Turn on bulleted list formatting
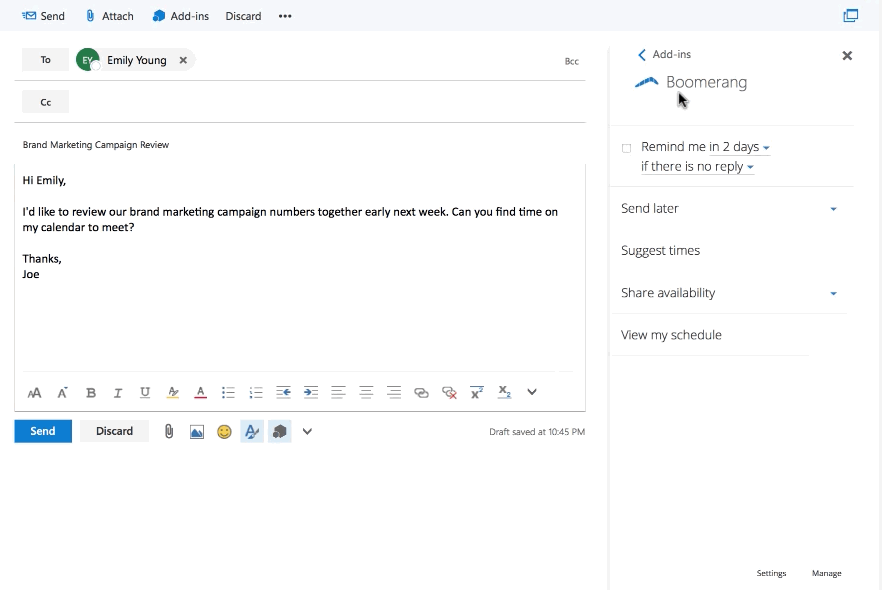Image resolution: width=882 pixels, height=590 pixels. point(228,393)
